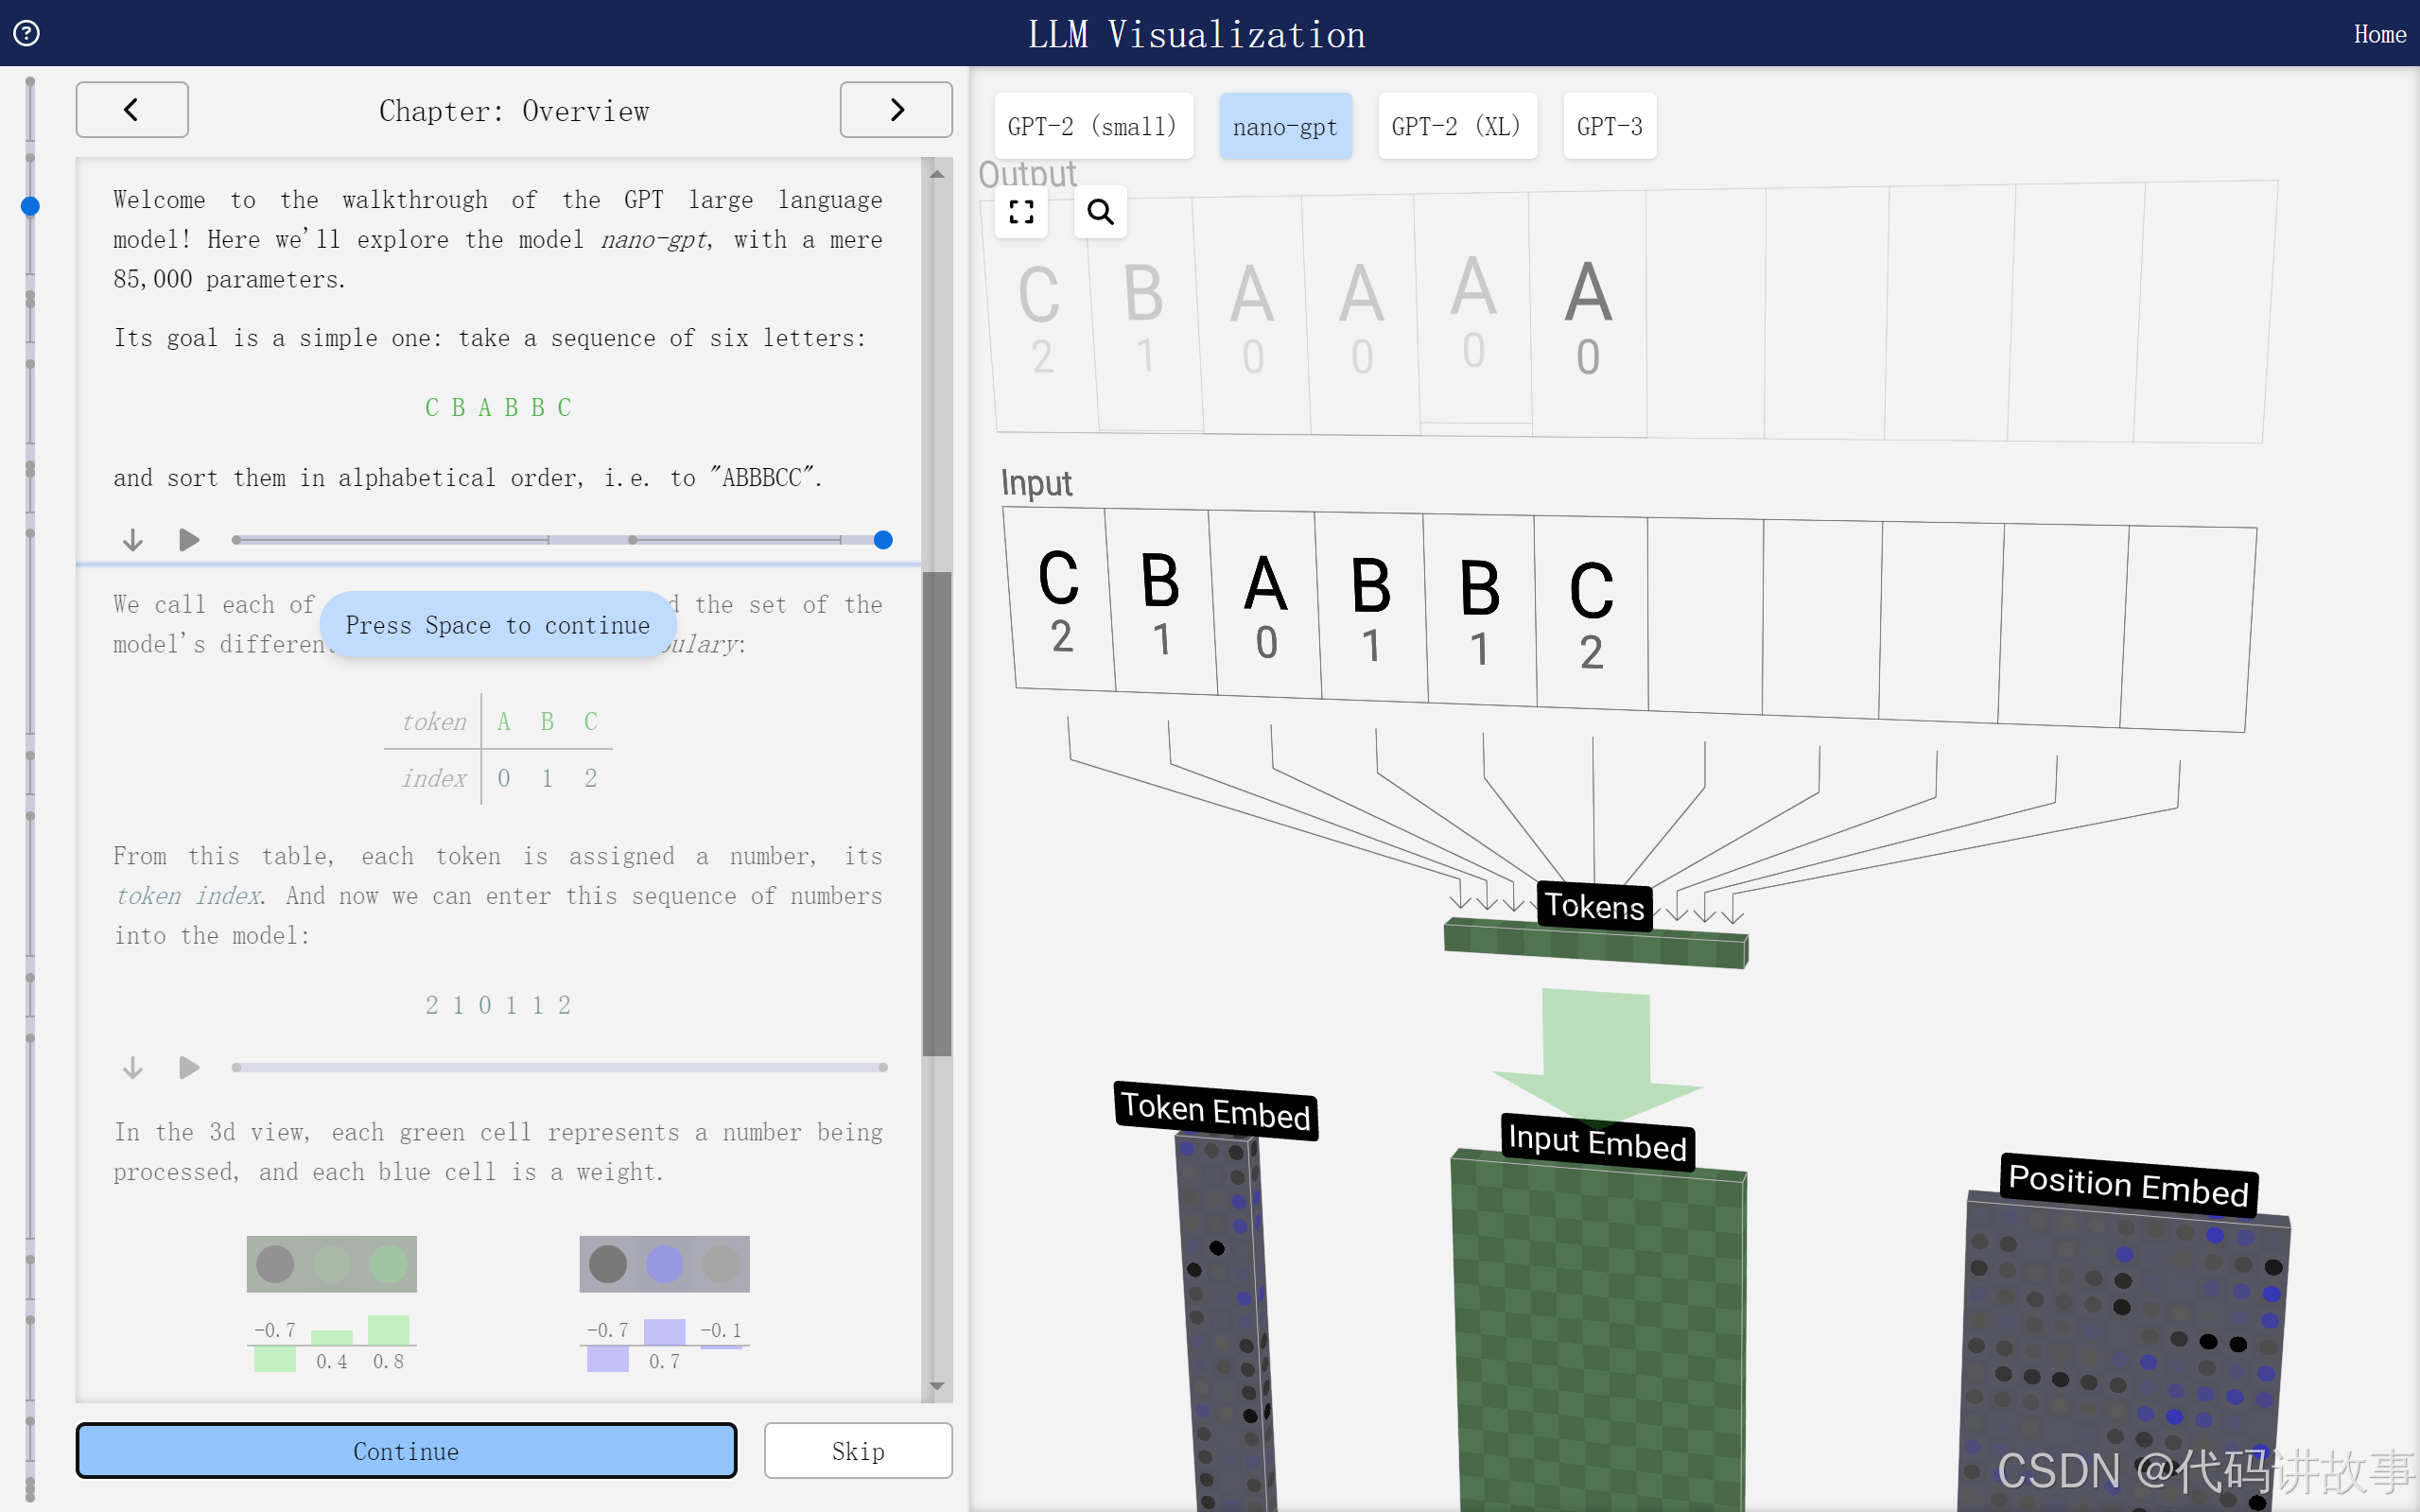Click the Skip button

[x=857, y=1451]
